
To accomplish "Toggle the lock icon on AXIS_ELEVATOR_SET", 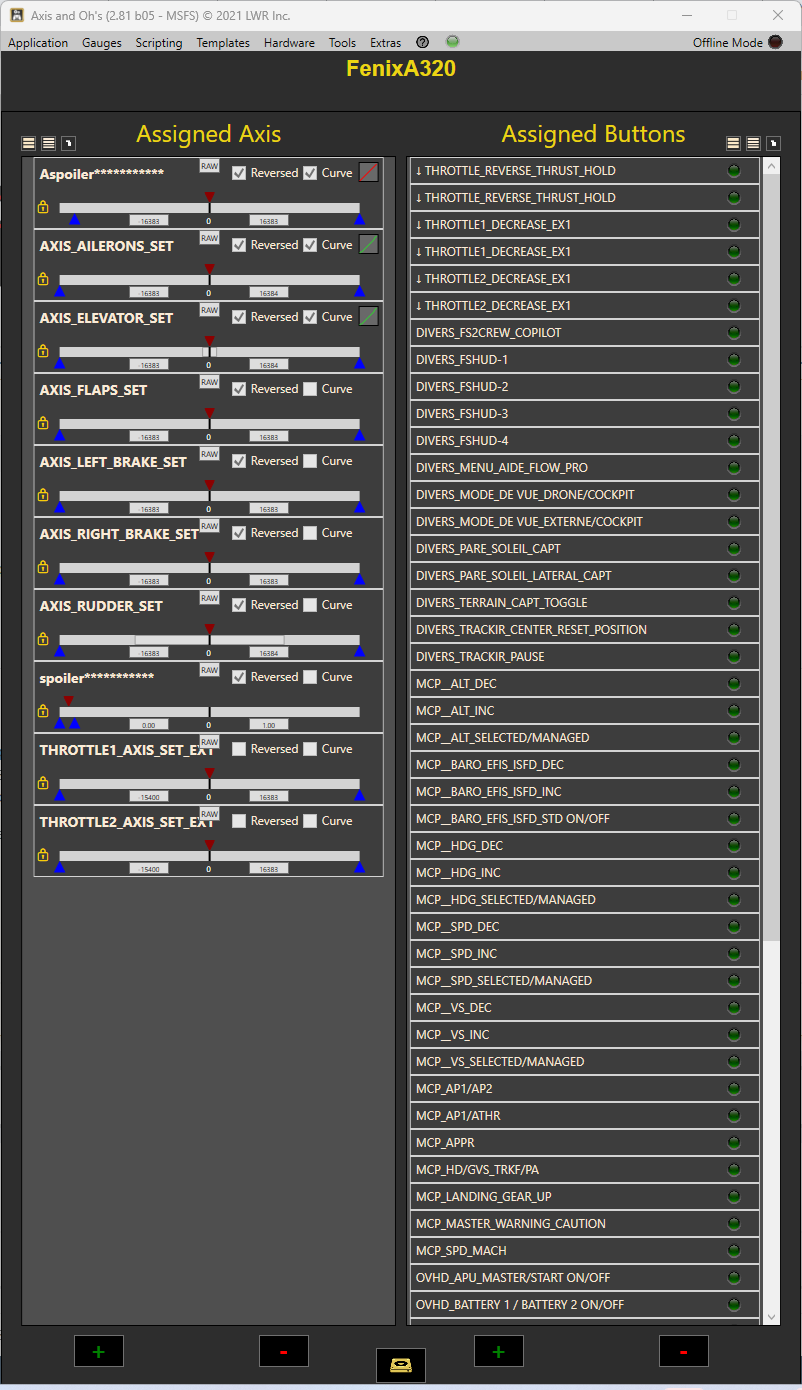I will point(42,351).
